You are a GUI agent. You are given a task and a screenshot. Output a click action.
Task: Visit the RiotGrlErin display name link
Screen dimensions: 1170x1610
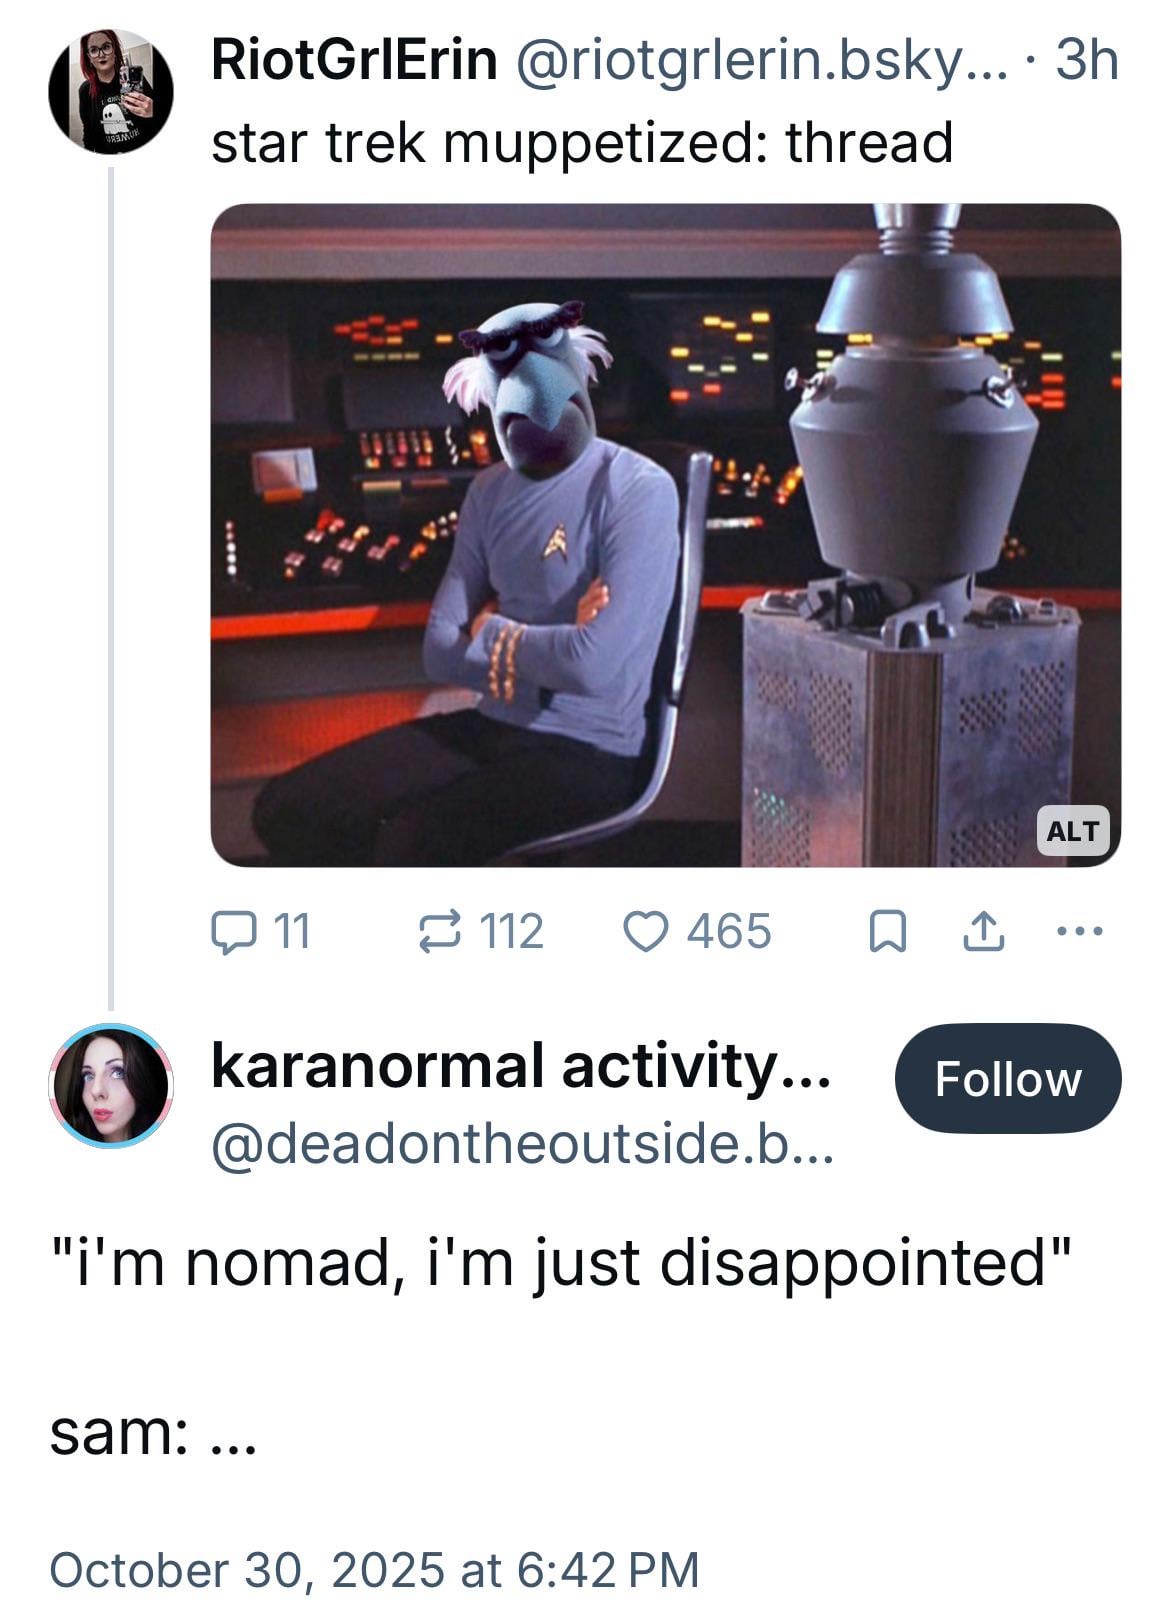pos(354,59)
